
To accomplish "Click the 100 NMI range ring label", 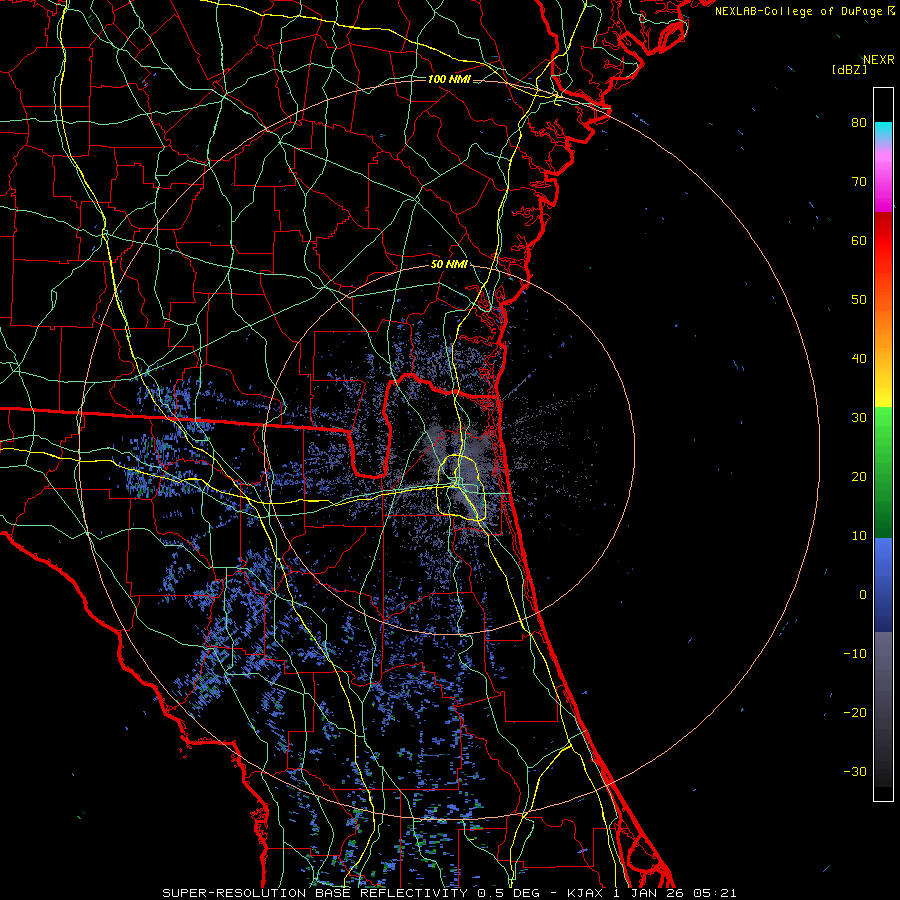I will click(x=449, y=79).
